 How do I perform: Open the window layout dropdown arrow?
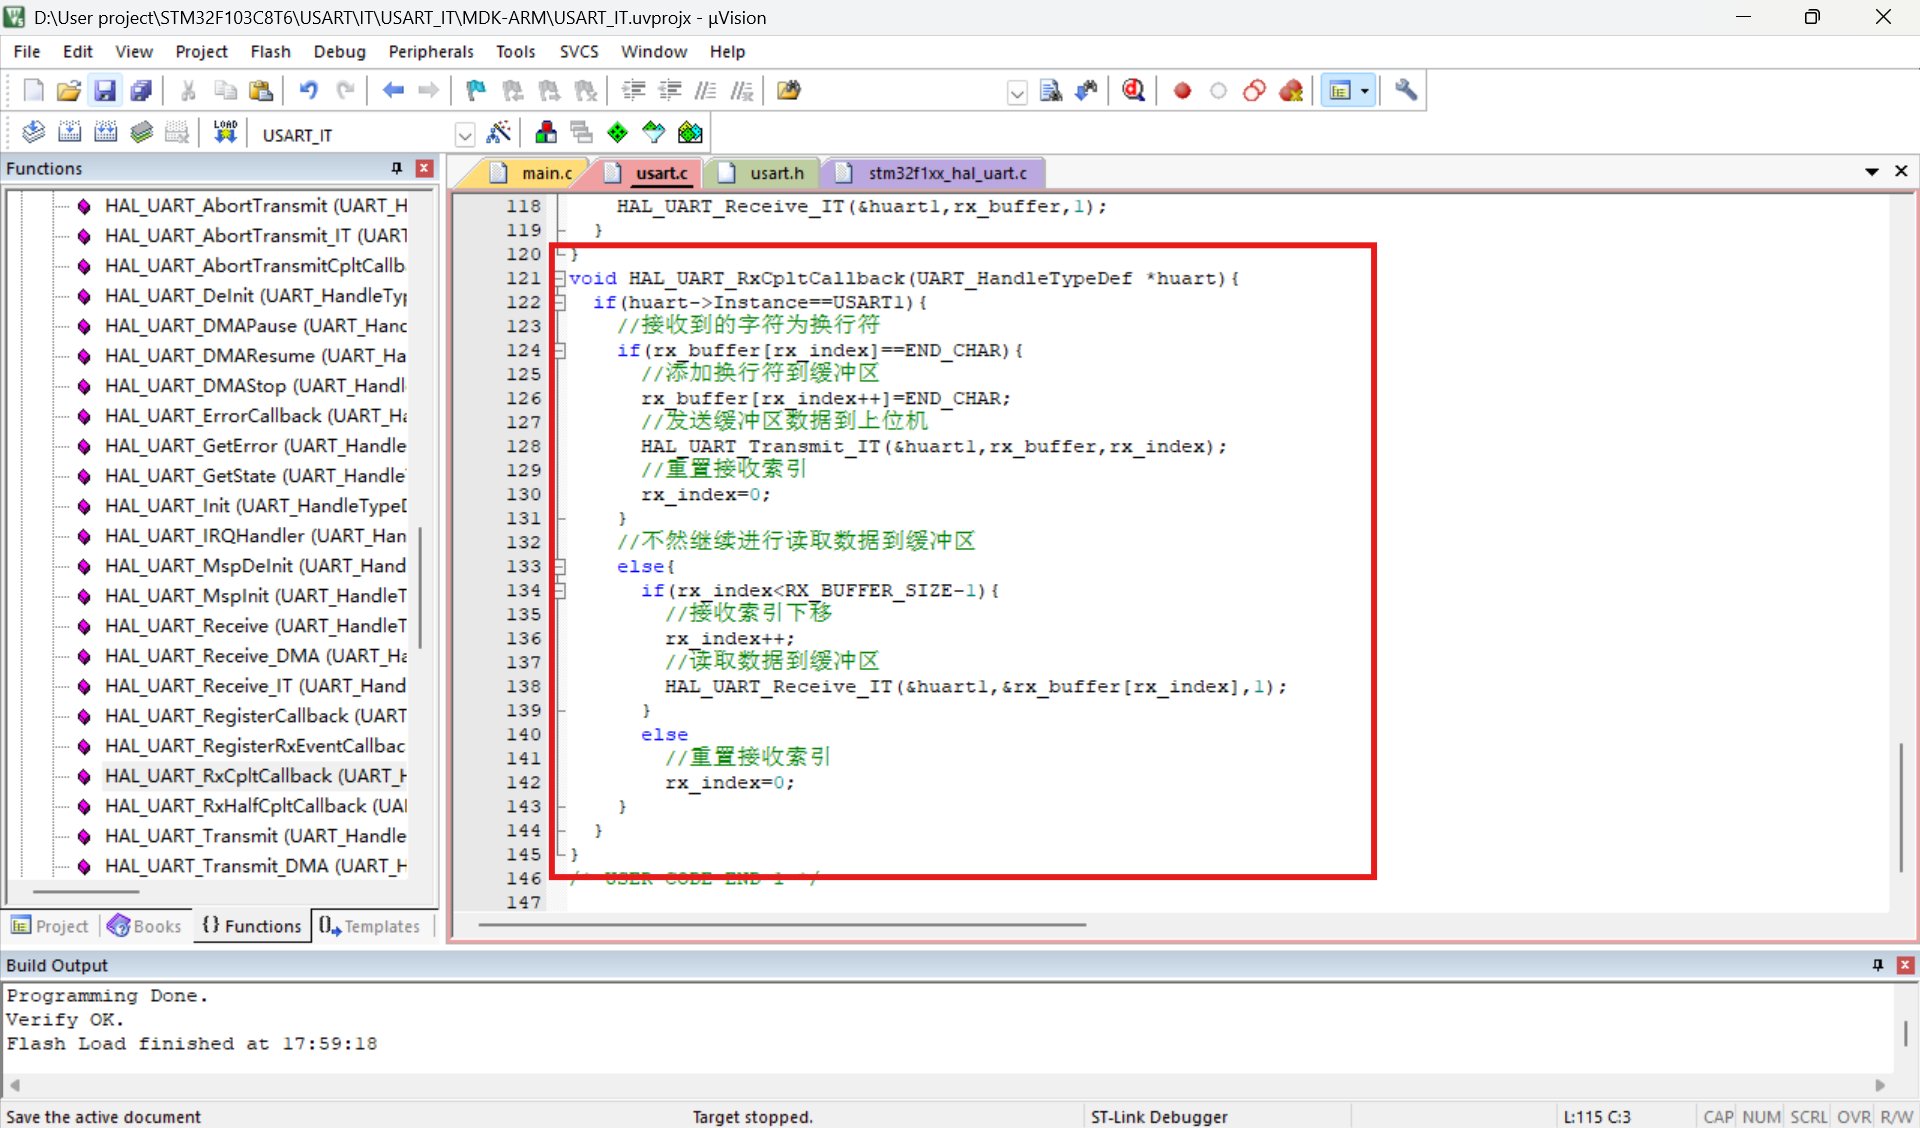[x=1365, y=91]
